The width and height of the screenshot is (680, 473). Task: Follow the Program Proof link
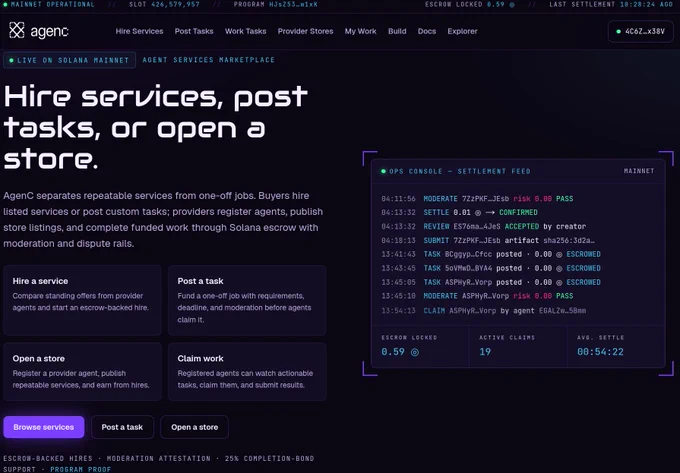tap(81, 469)
